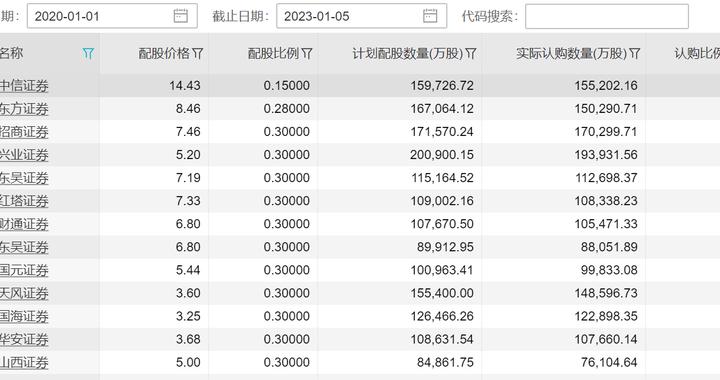Sort by 配股比例 column header
Image resolution: width=720 pixels, height=380 pixels.
click(x=274, y=54)
